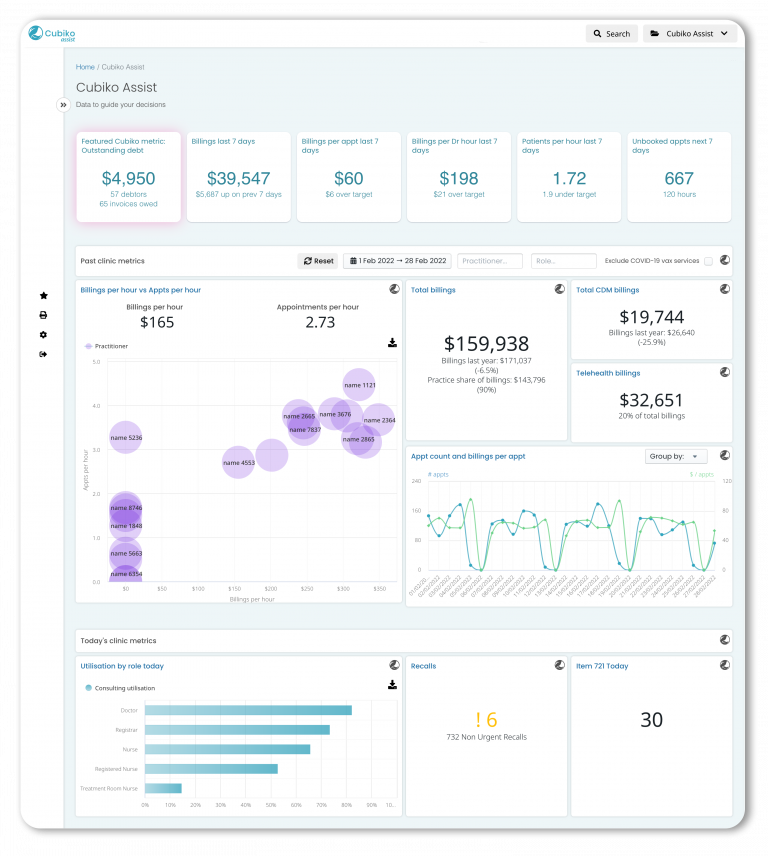Click the Total CDM billings title
The width and height of the screenshot is (768, 856).
[608, 290]
